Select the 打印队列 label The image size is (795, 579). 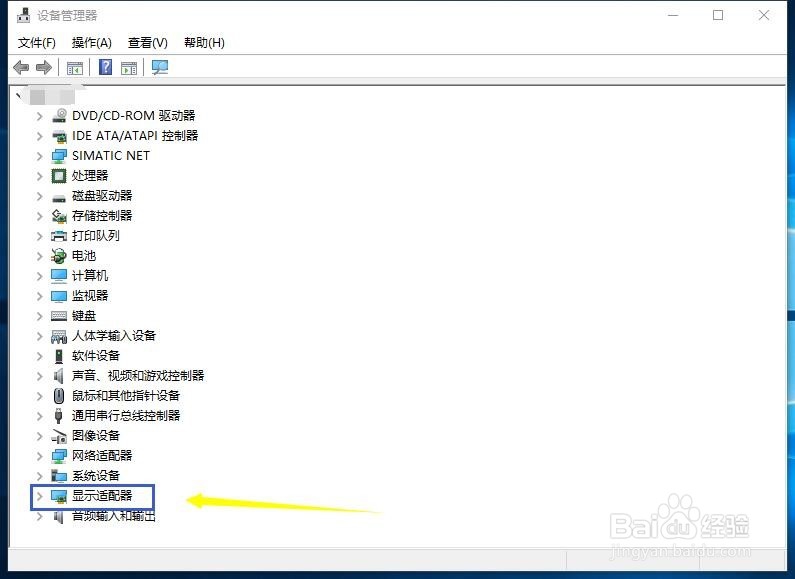tap(96, 236)
